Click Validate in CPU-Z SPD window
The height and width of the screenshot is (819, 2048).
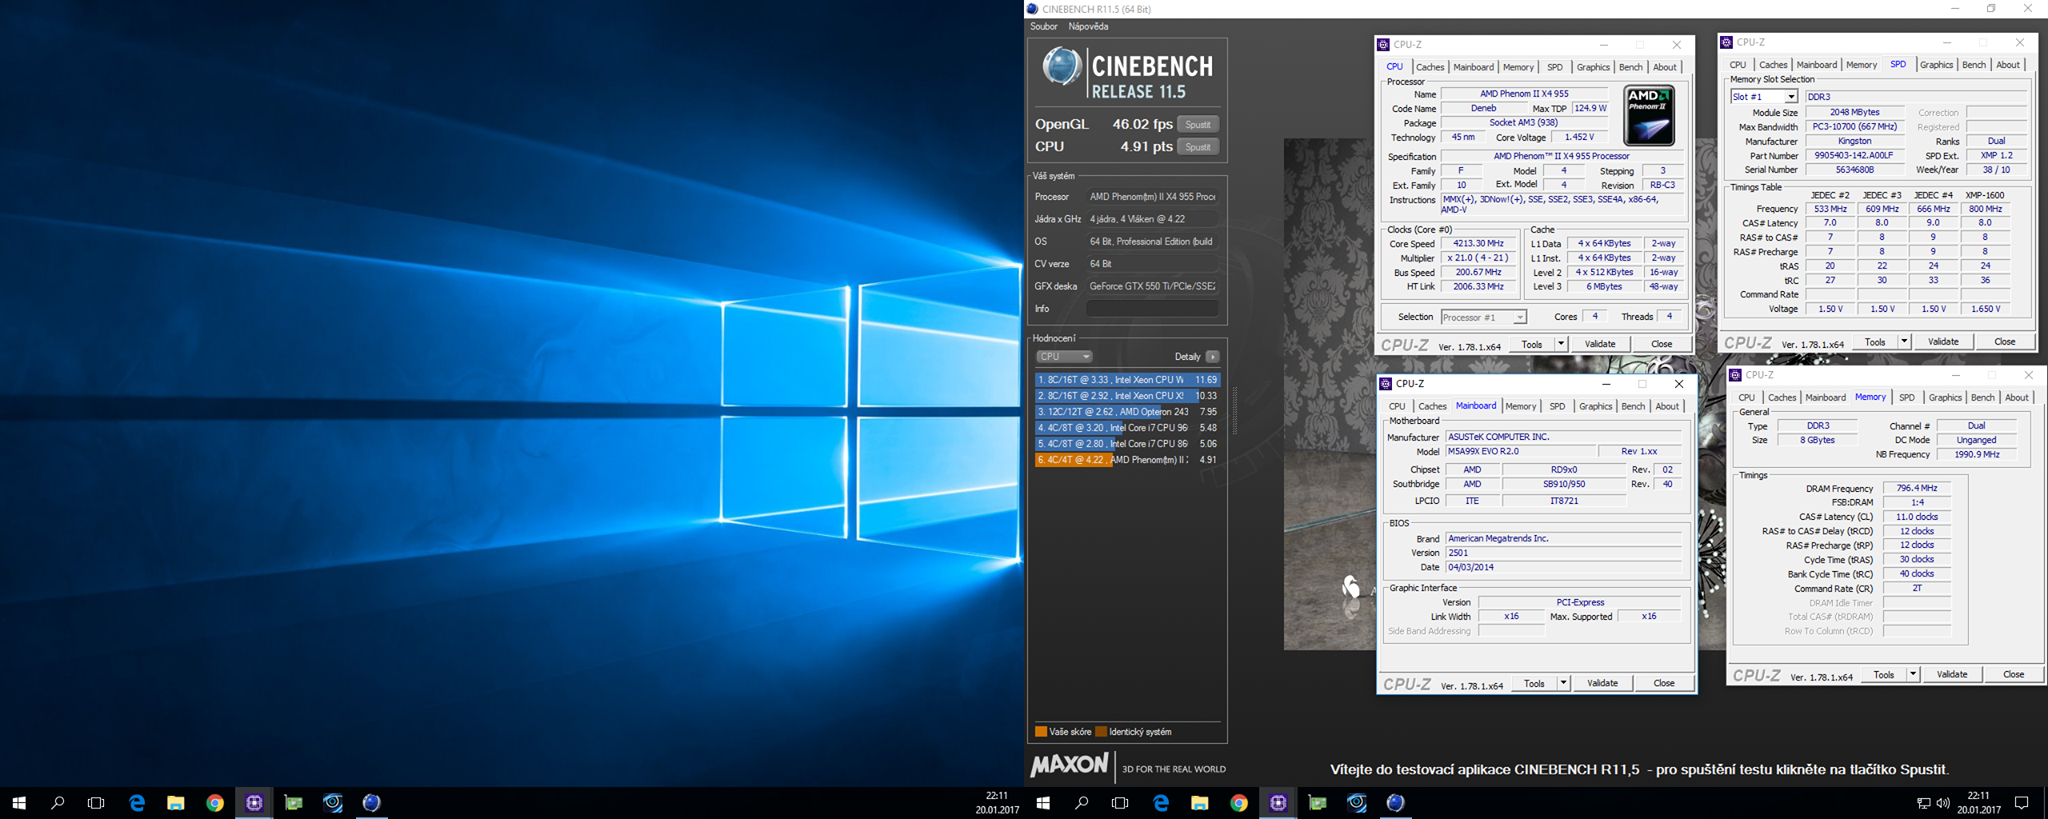tap(1943, 342)
